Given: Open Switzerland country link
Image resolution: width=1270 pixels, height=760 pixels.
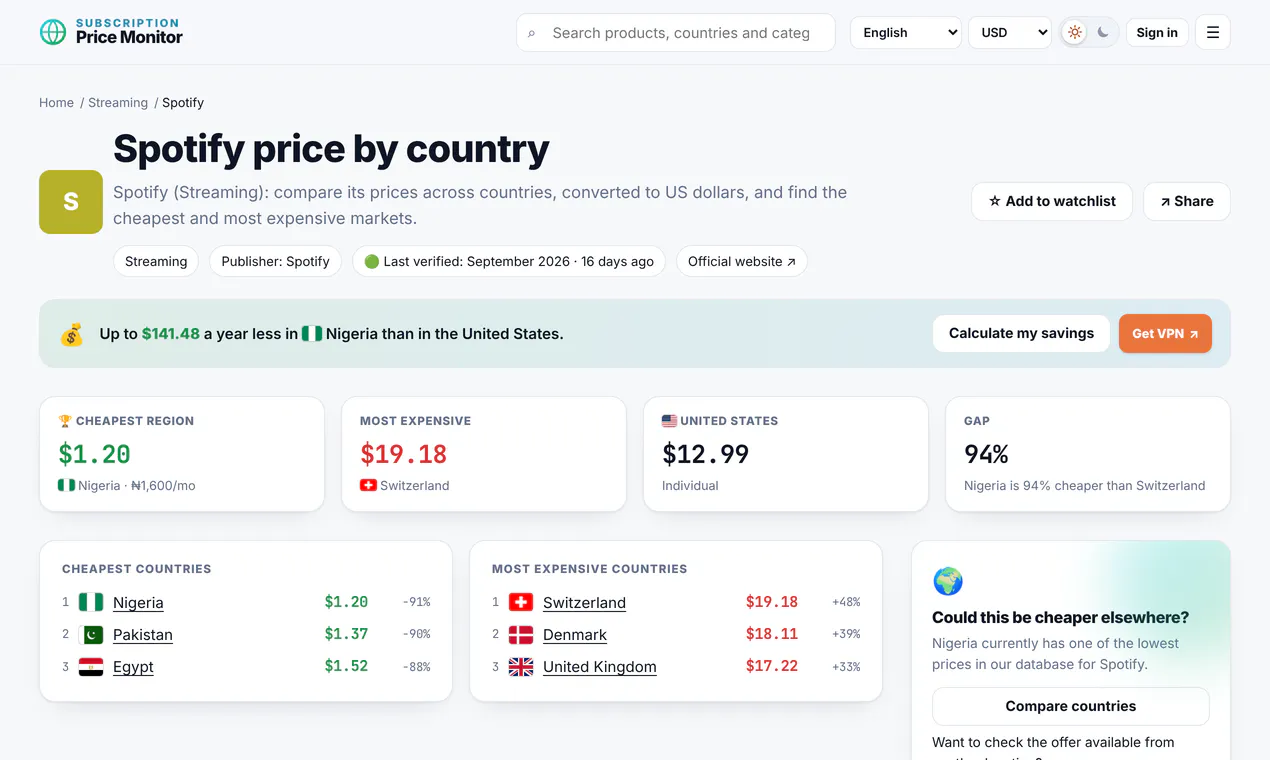Looking at the screenshot, I should point(584,602).
